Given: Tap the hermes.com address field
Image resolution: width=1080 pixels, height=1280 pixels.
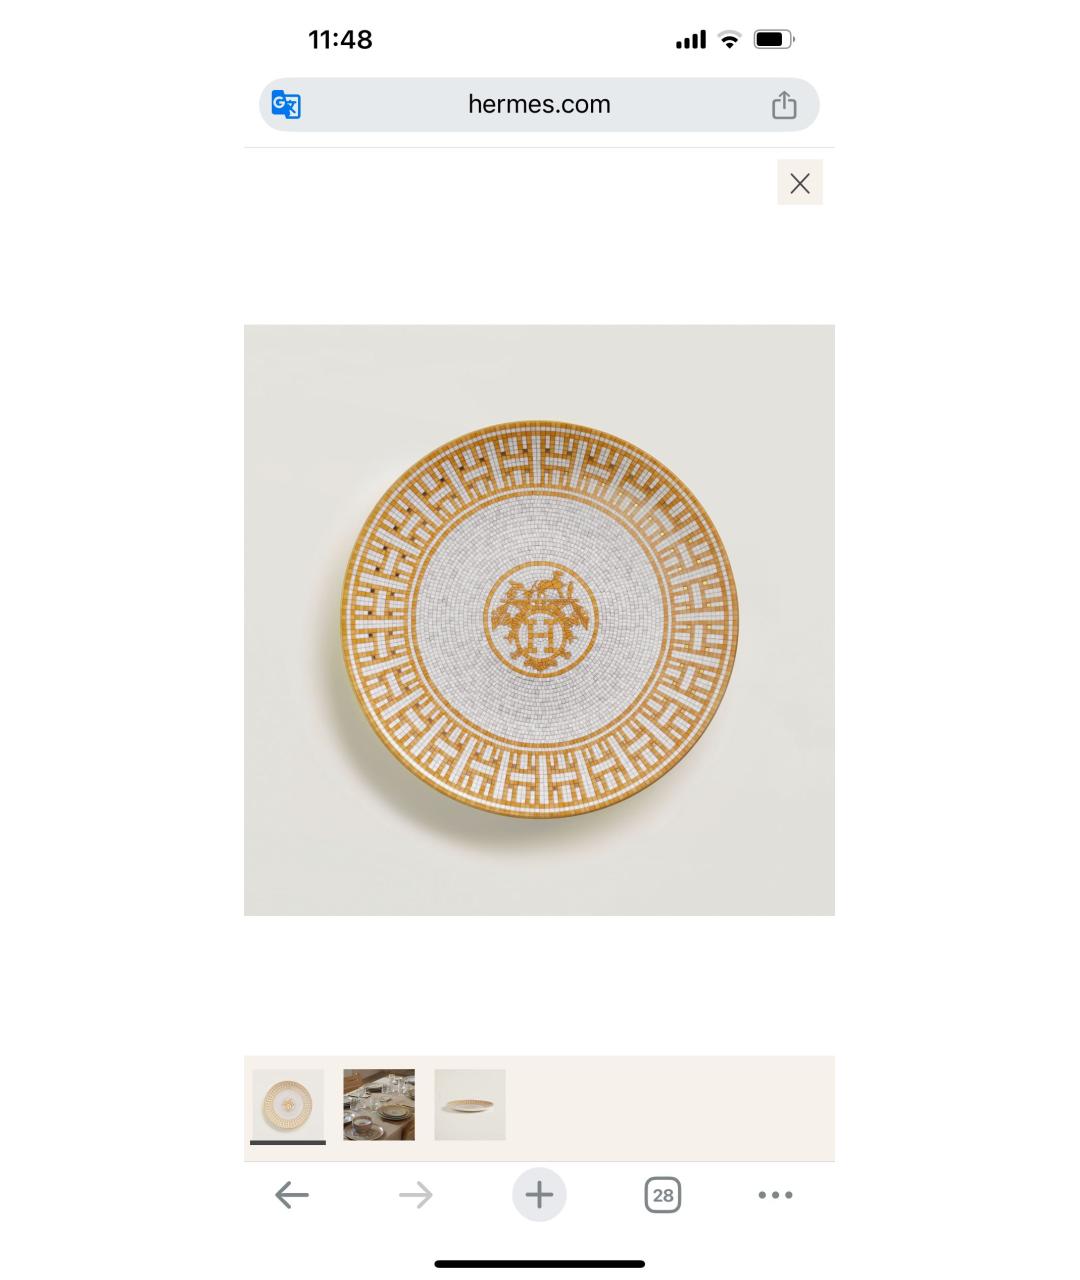Looking at the screenshot, I should pos(539,105).
